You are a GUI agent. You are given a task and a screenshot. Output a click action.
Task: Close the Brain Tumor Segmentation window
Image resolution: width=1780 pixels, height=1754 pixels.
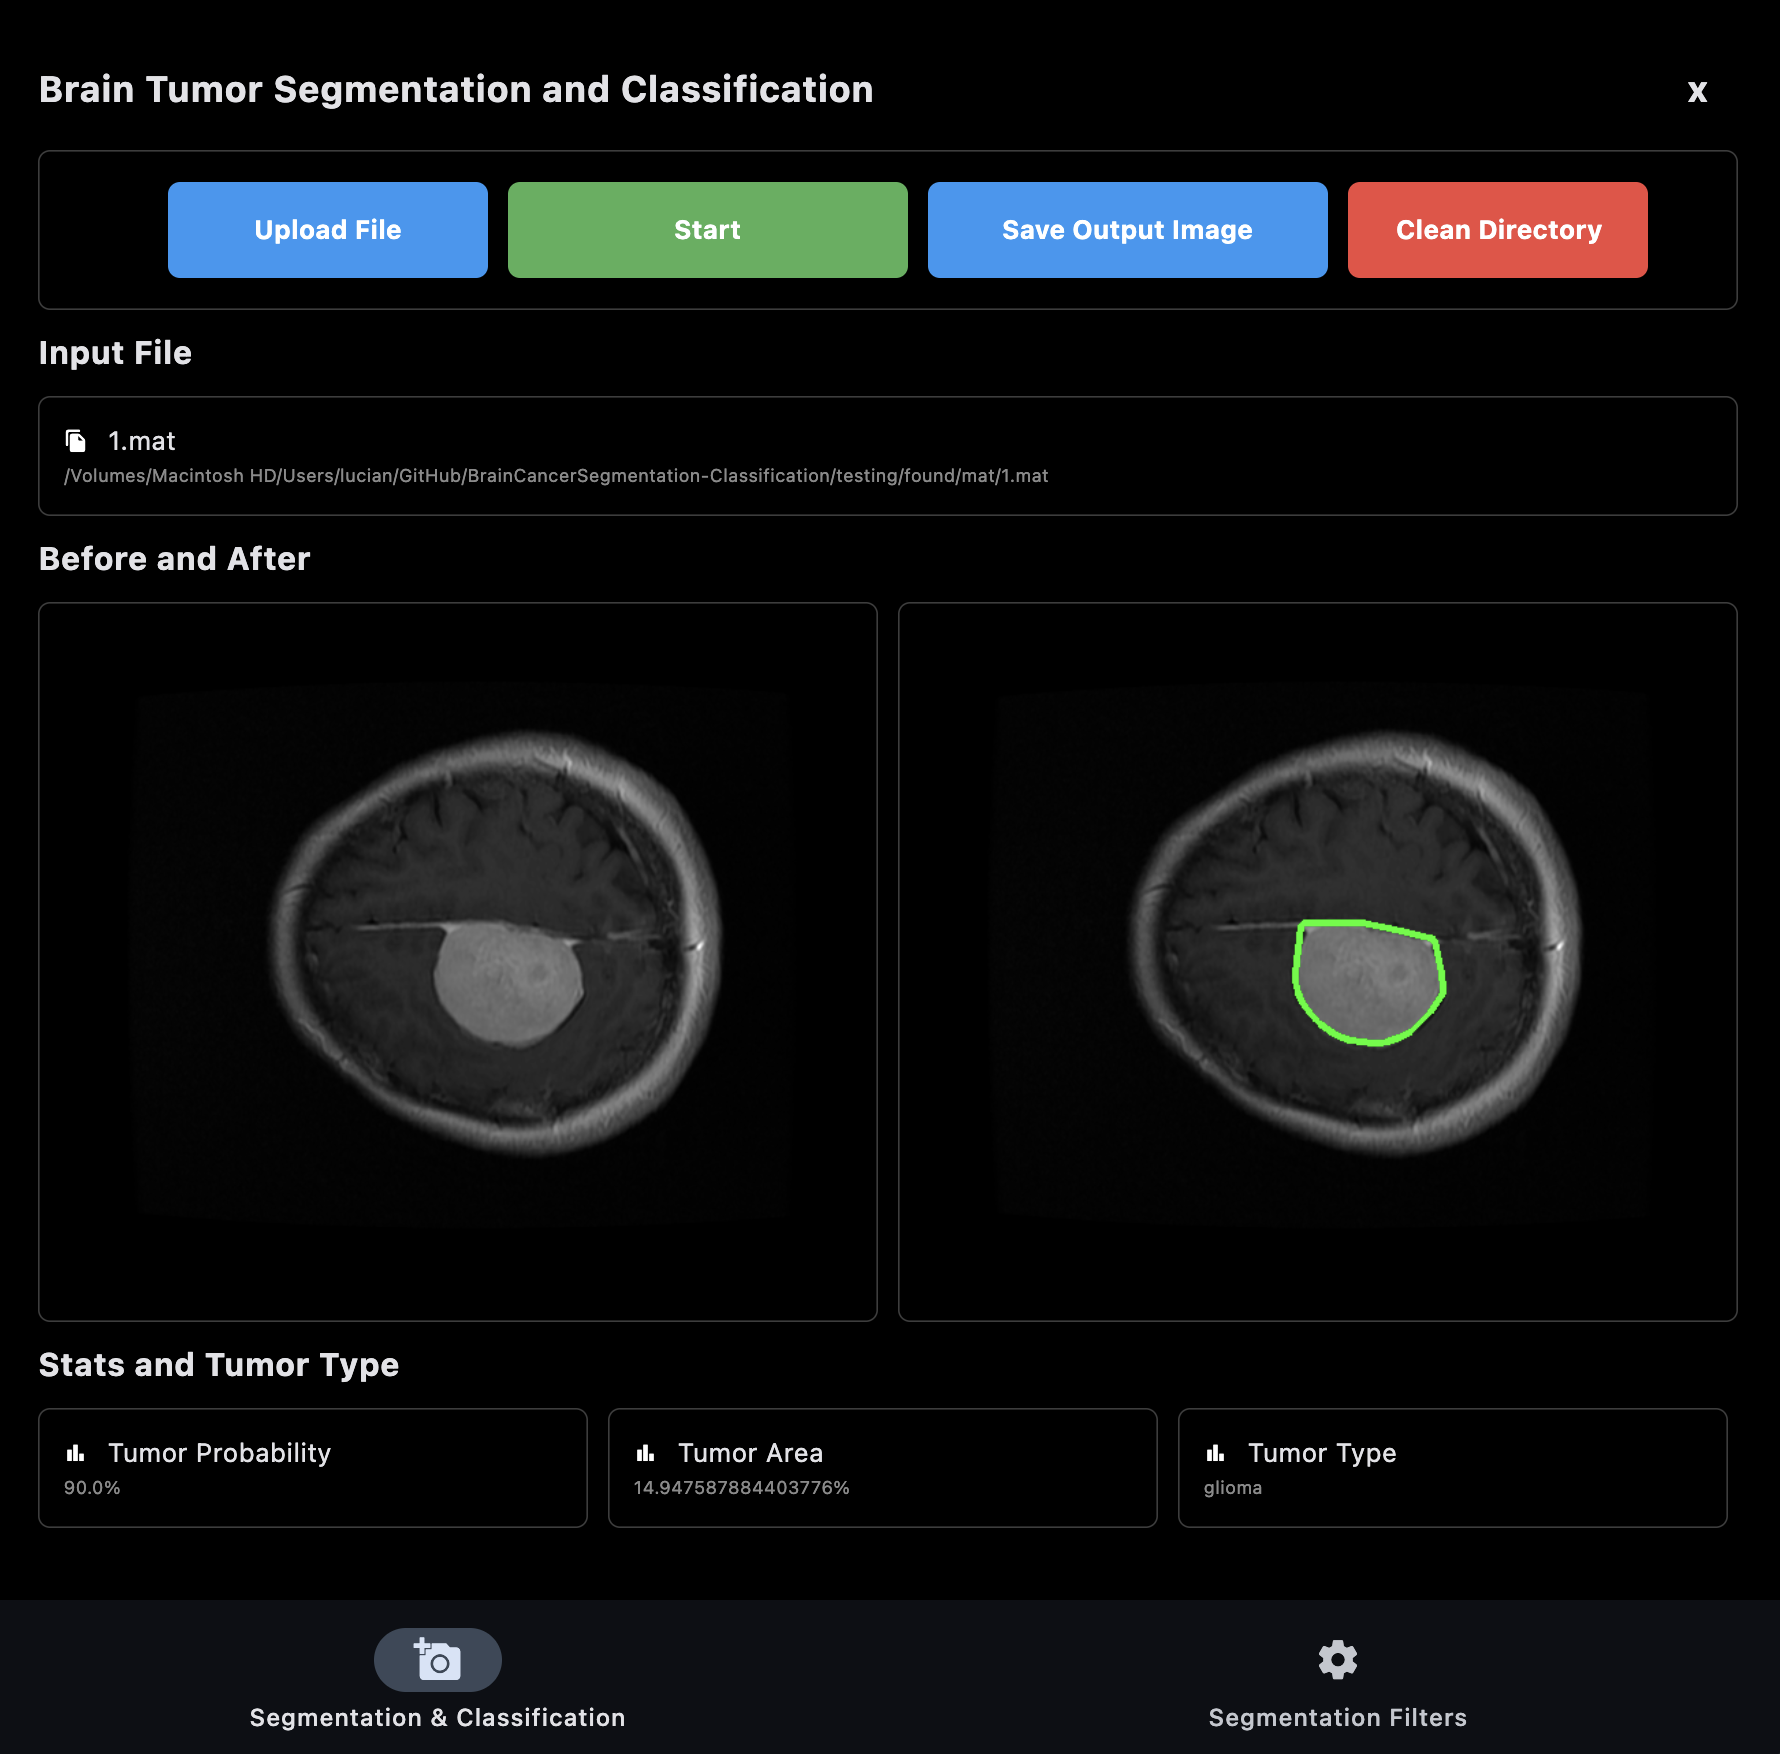point(1697,91)
